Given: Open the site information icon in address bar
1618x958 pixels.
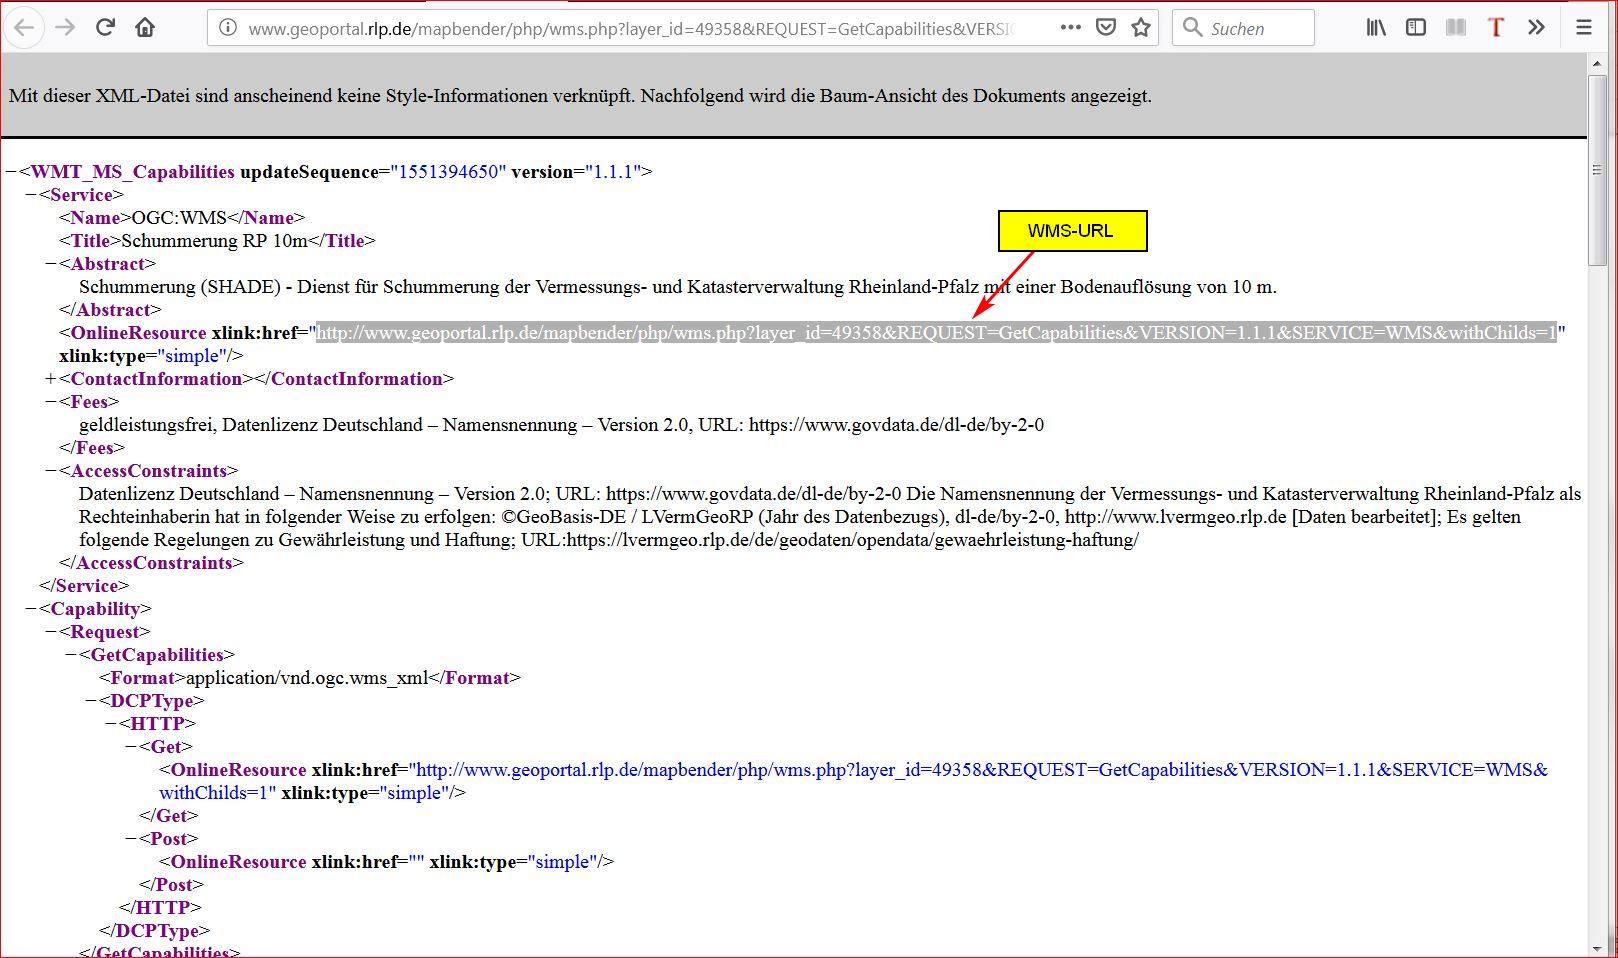Looking at the screenshot, I should [228, 28].
